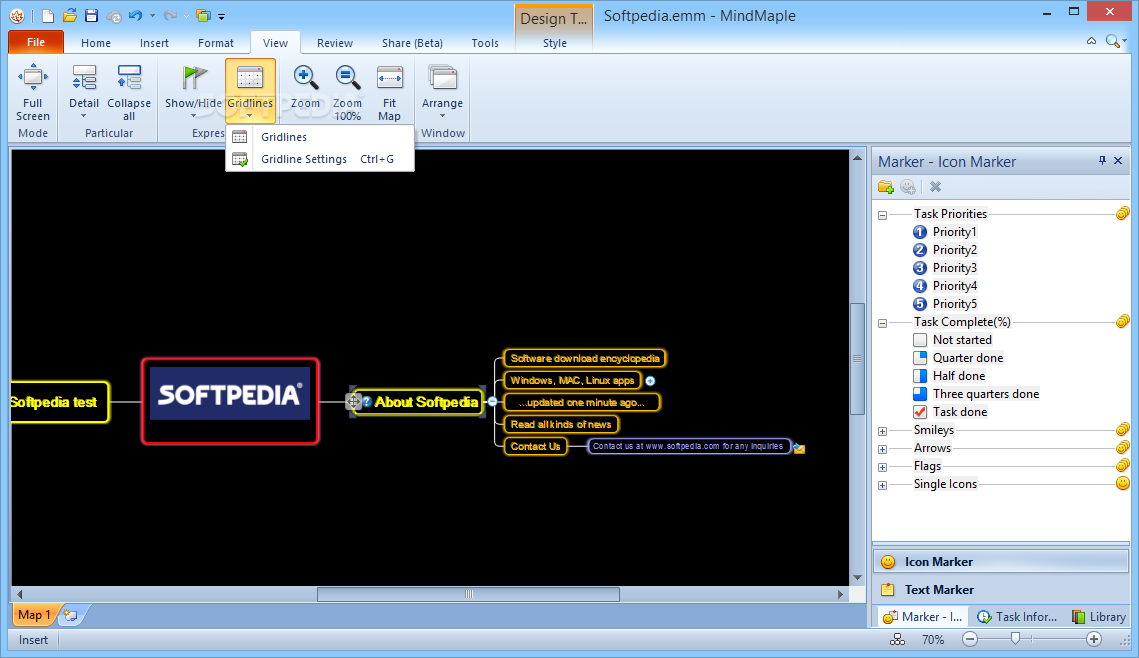Apply the Quarter done marker
The height and width of the screenshot is (658, 1139).
tap(920, 358)
